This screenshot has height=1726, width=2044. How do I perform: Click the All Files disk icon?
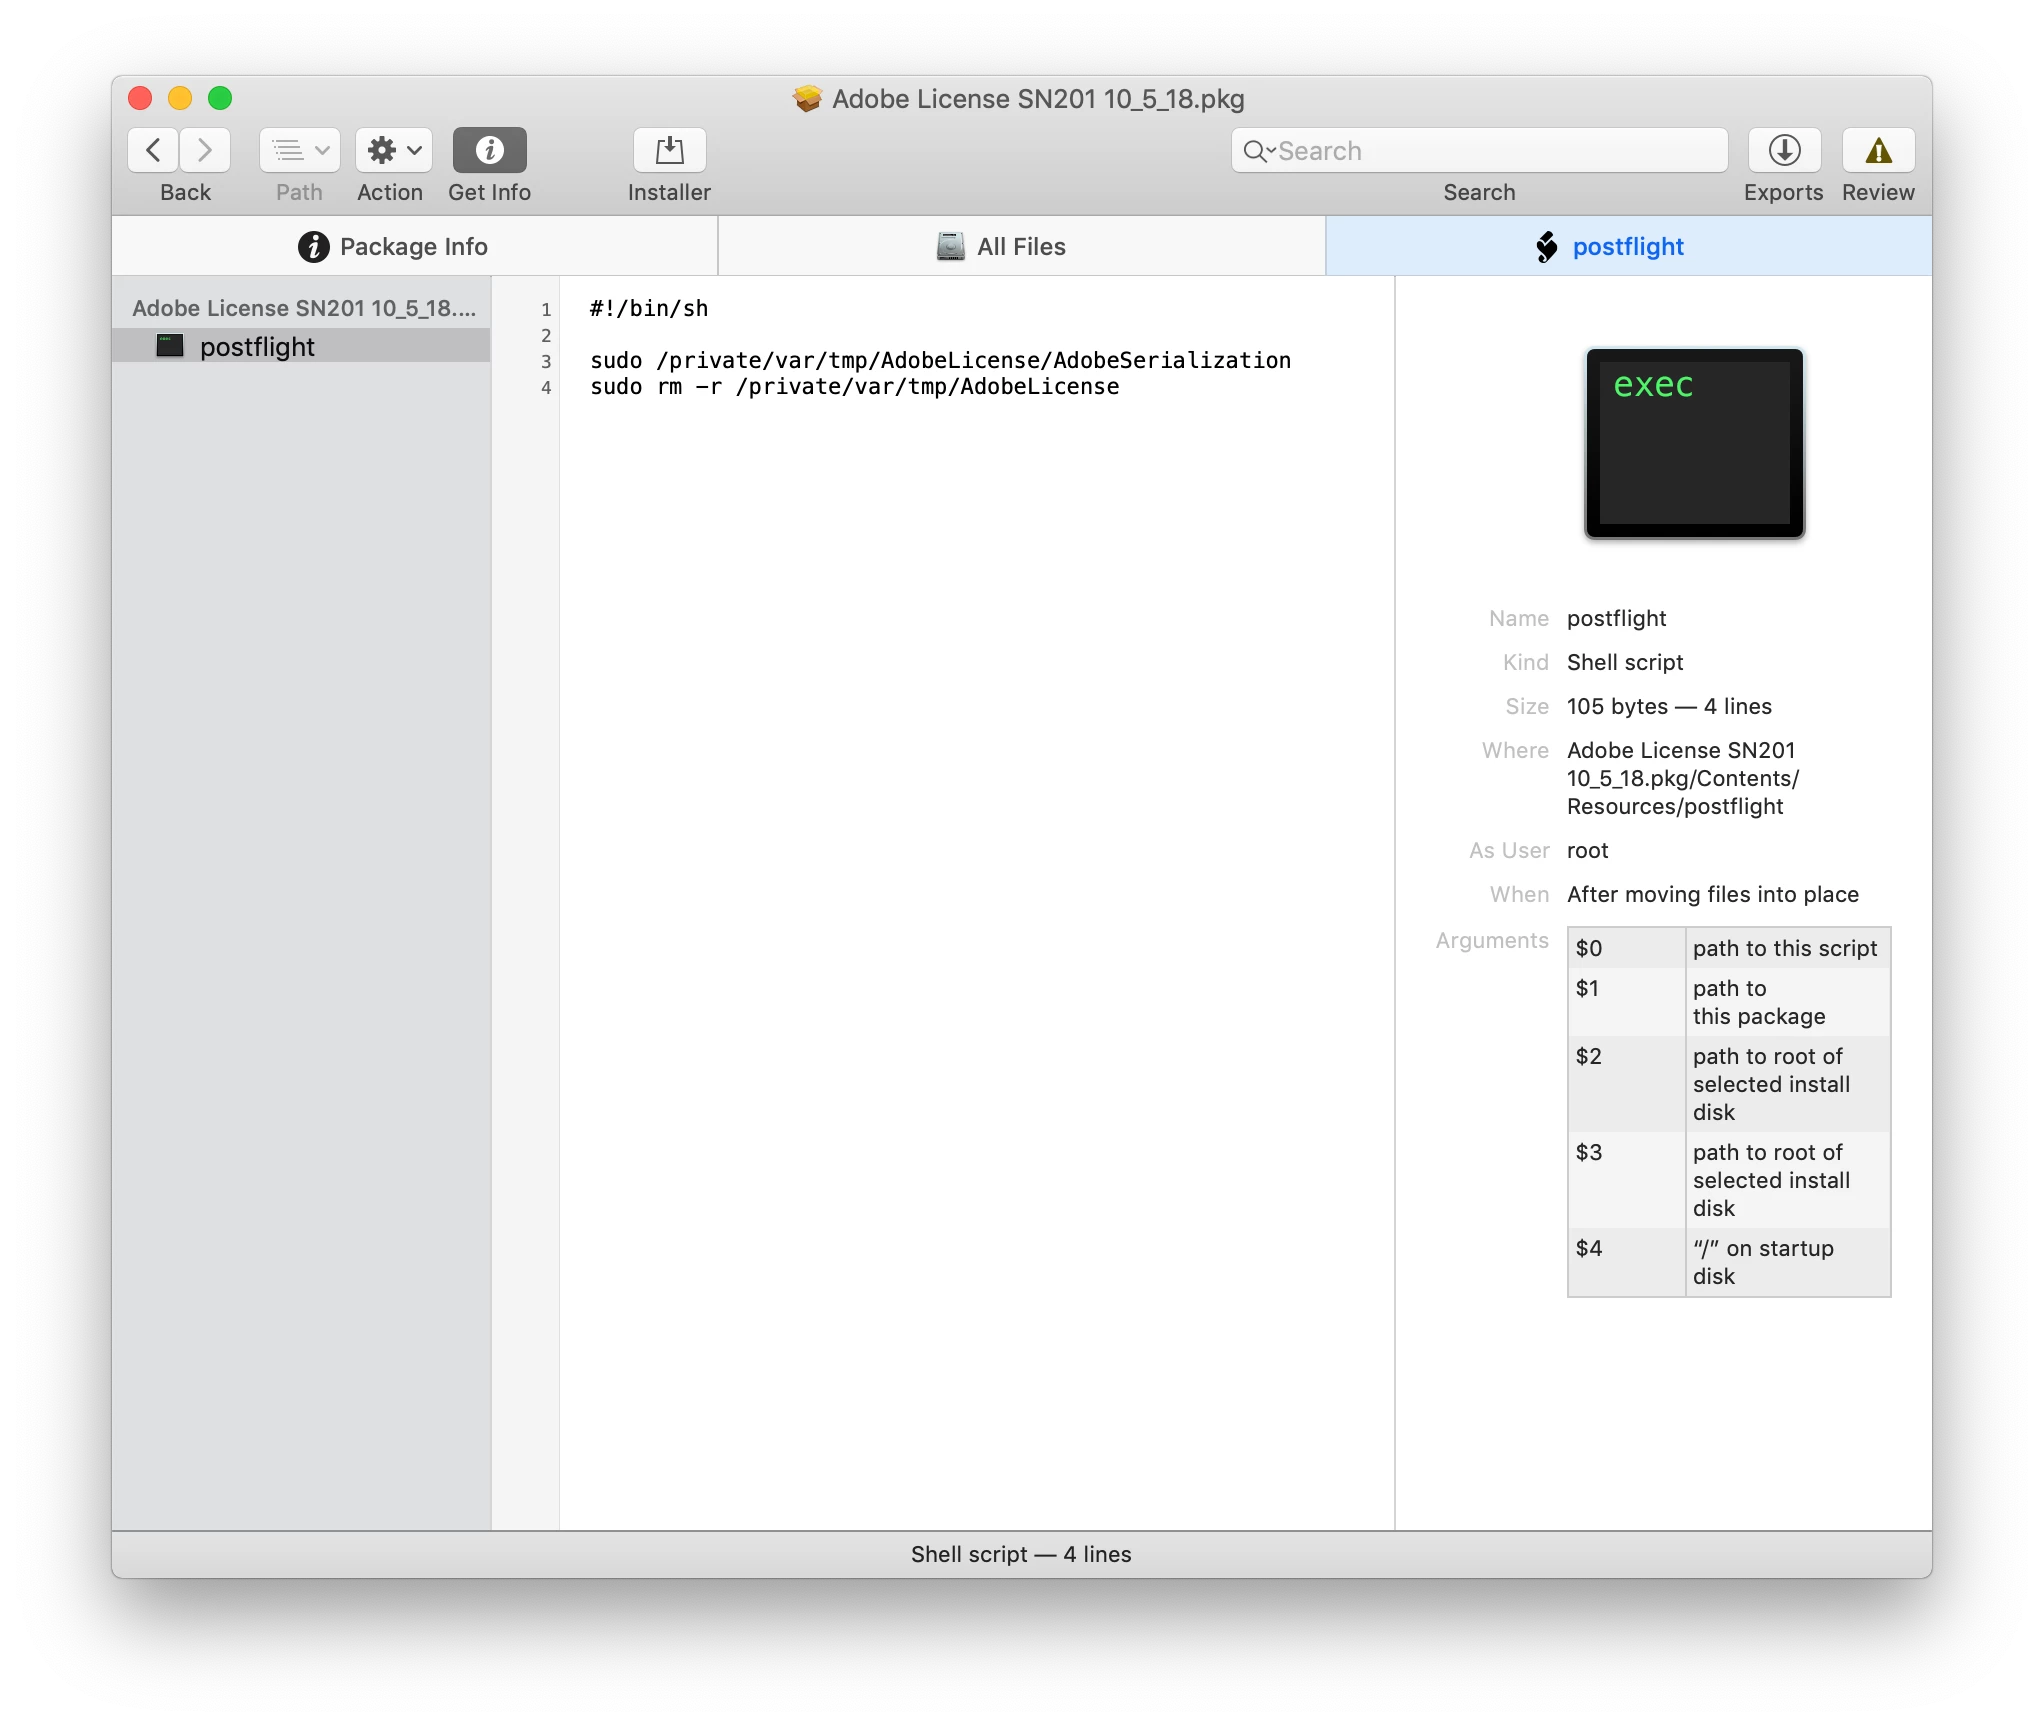950,246
